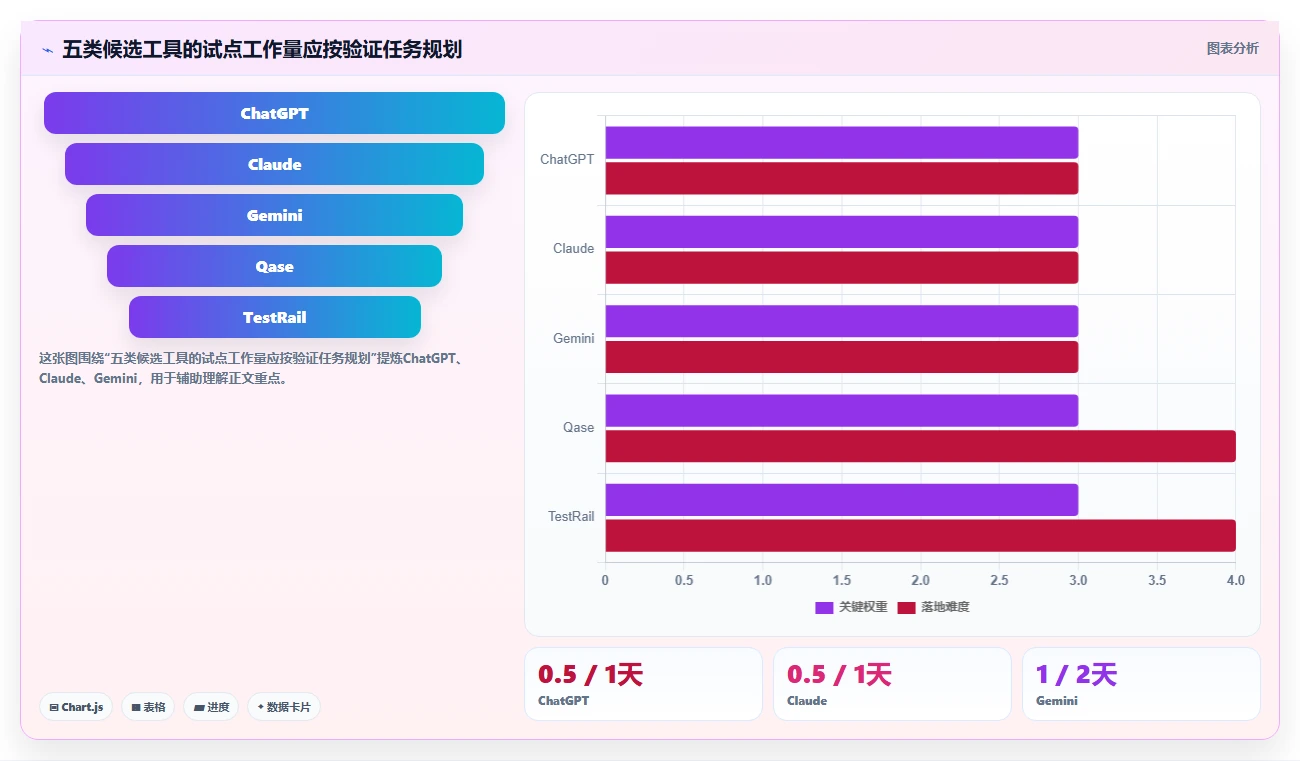Select the Gemini funnel stage

pos(274,215)
